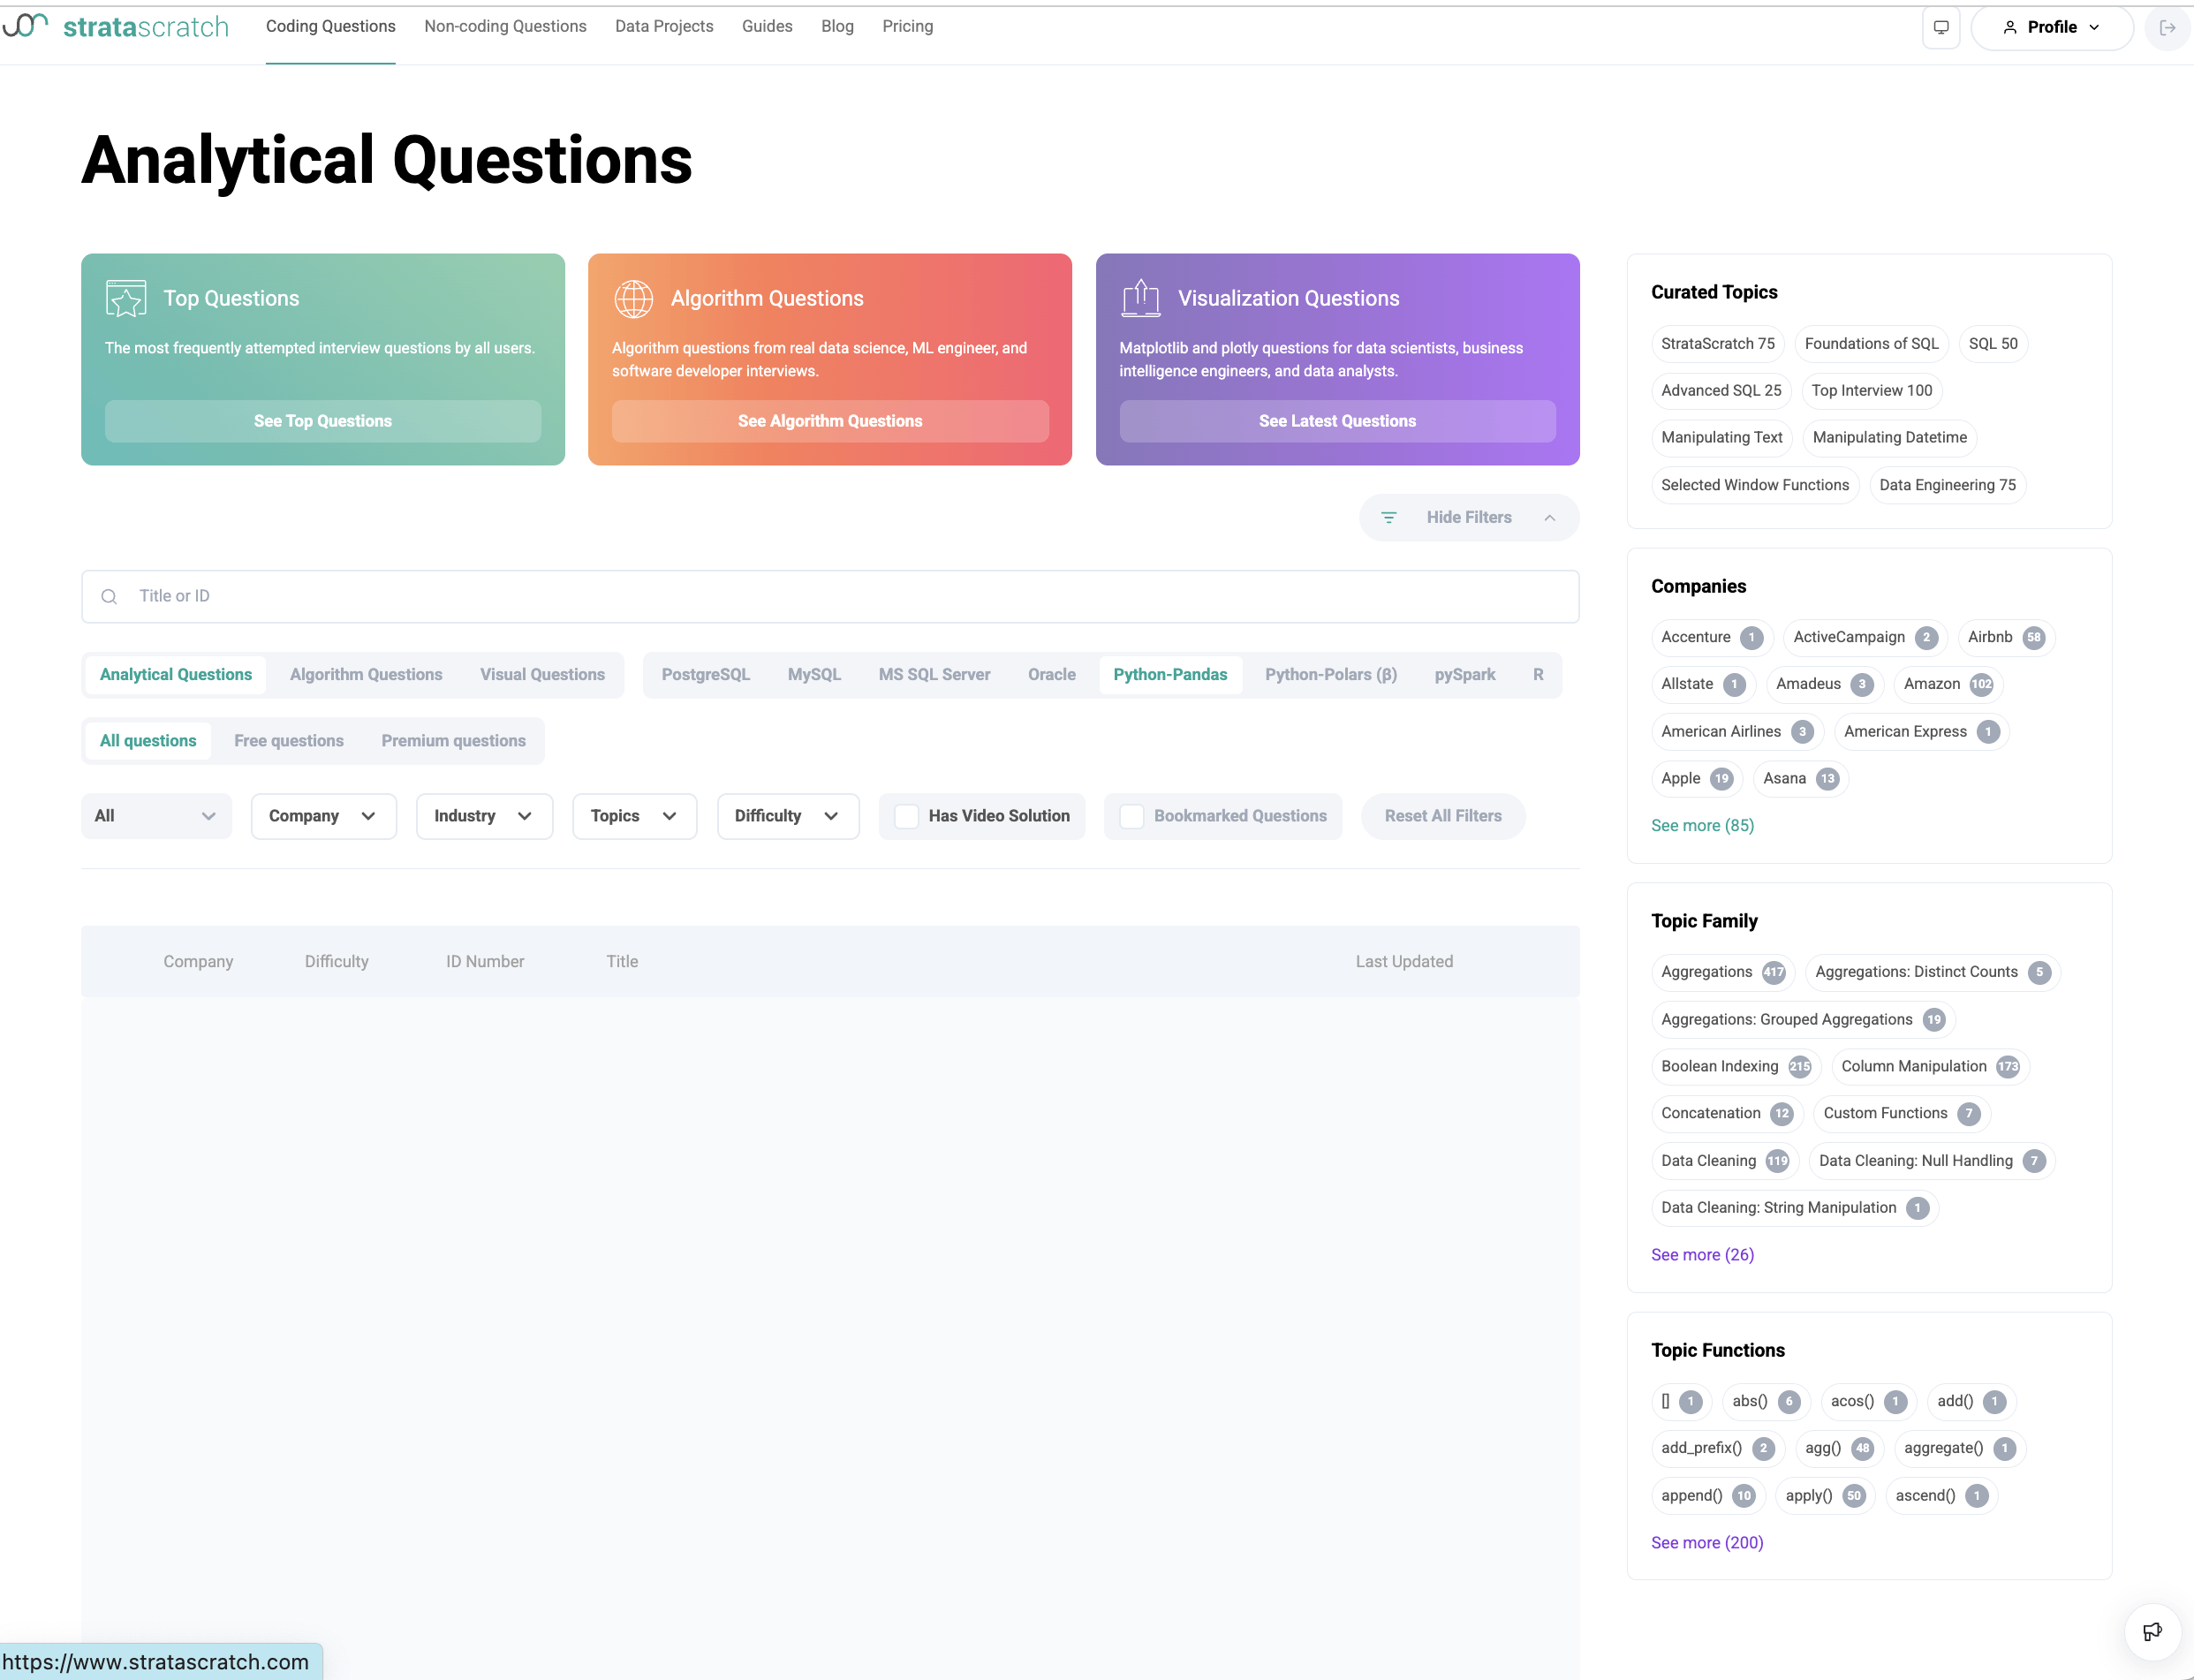This screenshot has width=2194, height=1680.
Task: Enable Has Video Solution checkbox
Action: [906, 816]
